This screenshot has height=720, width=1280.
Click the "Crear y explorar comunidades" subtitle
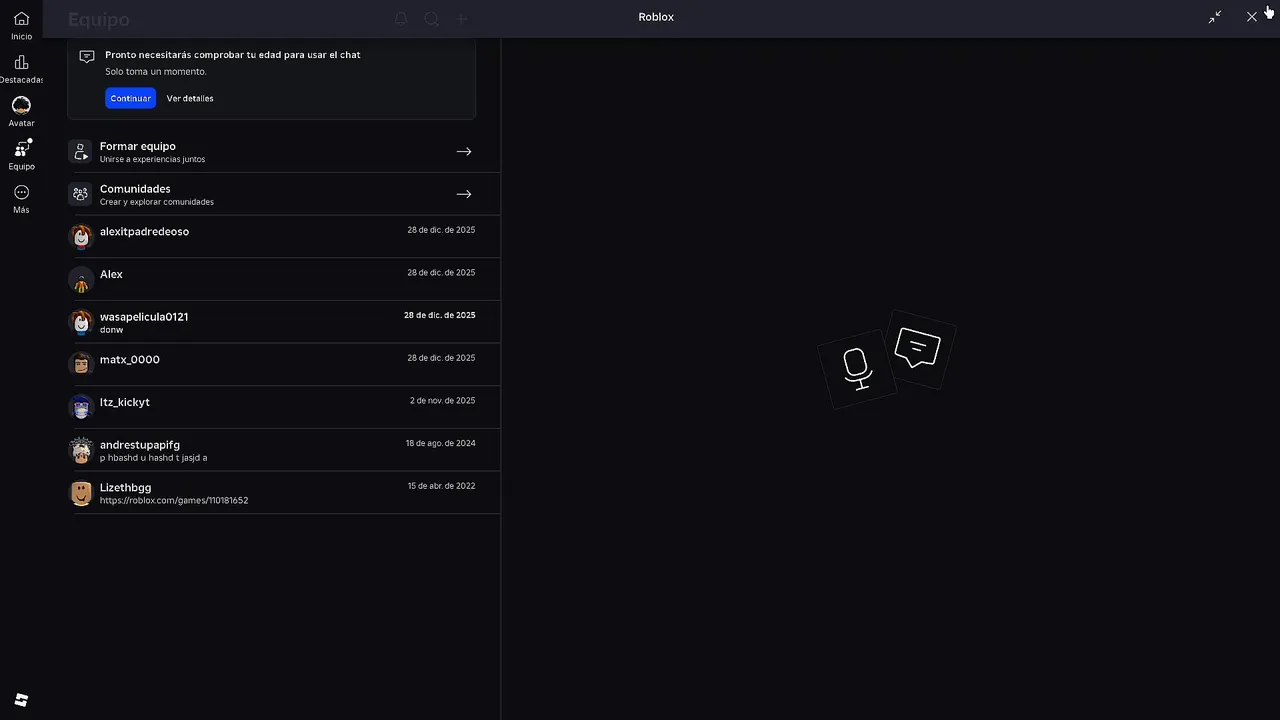[x=157, y=202]
